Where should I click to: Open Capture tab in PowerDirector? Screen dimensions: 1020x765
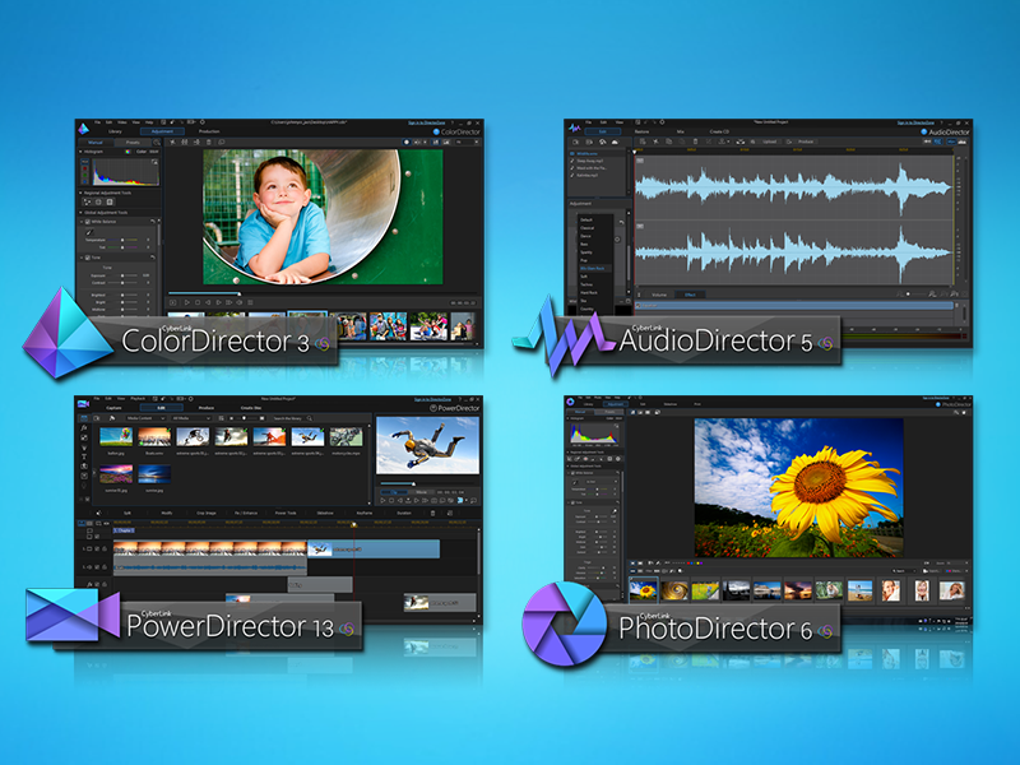click(114, 408)
